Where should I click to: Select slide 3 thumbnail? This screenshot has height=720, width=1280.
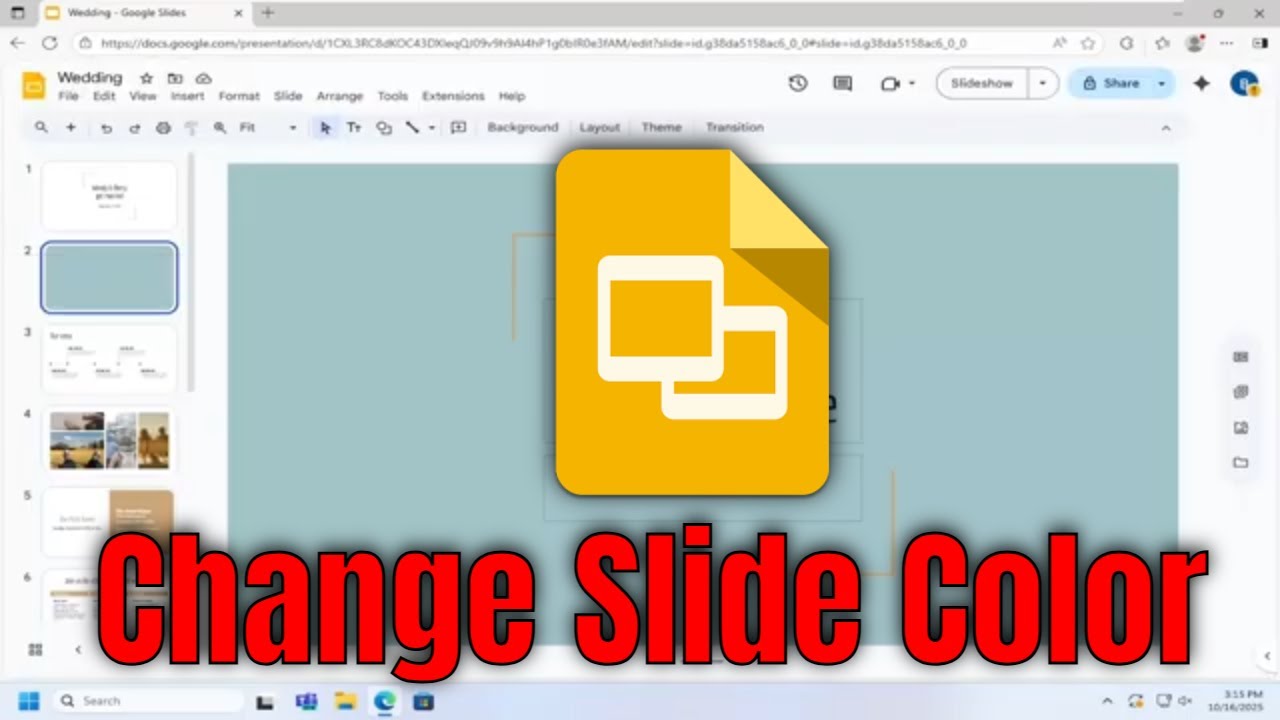[109, 359]
